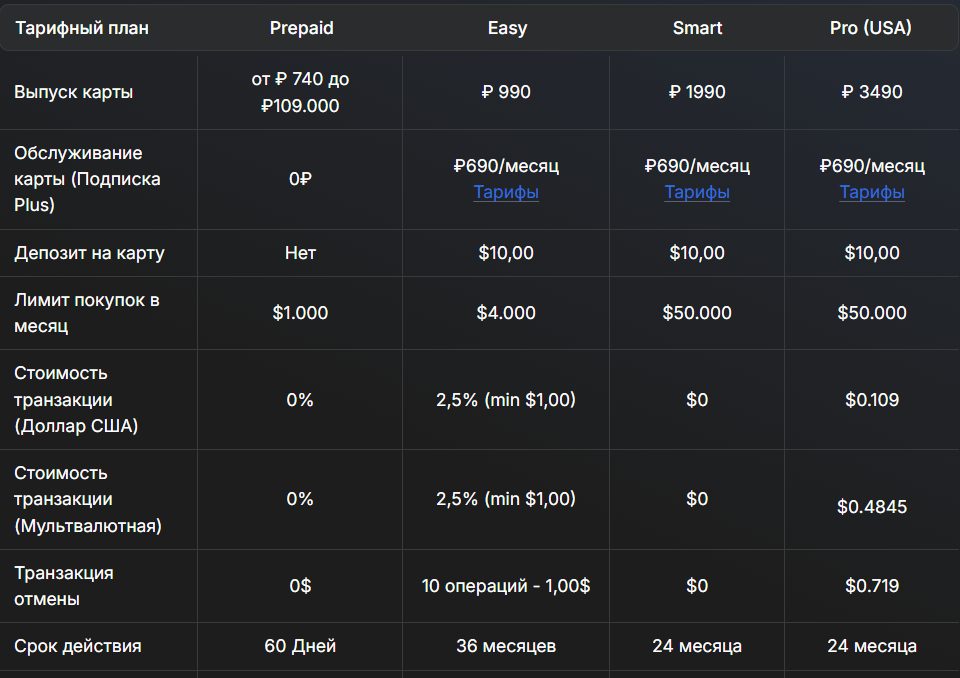The height and width of the screenshot is (678, 960).
Task: Click the Депозит на карту row label
Action: click(x=89, y=253)
